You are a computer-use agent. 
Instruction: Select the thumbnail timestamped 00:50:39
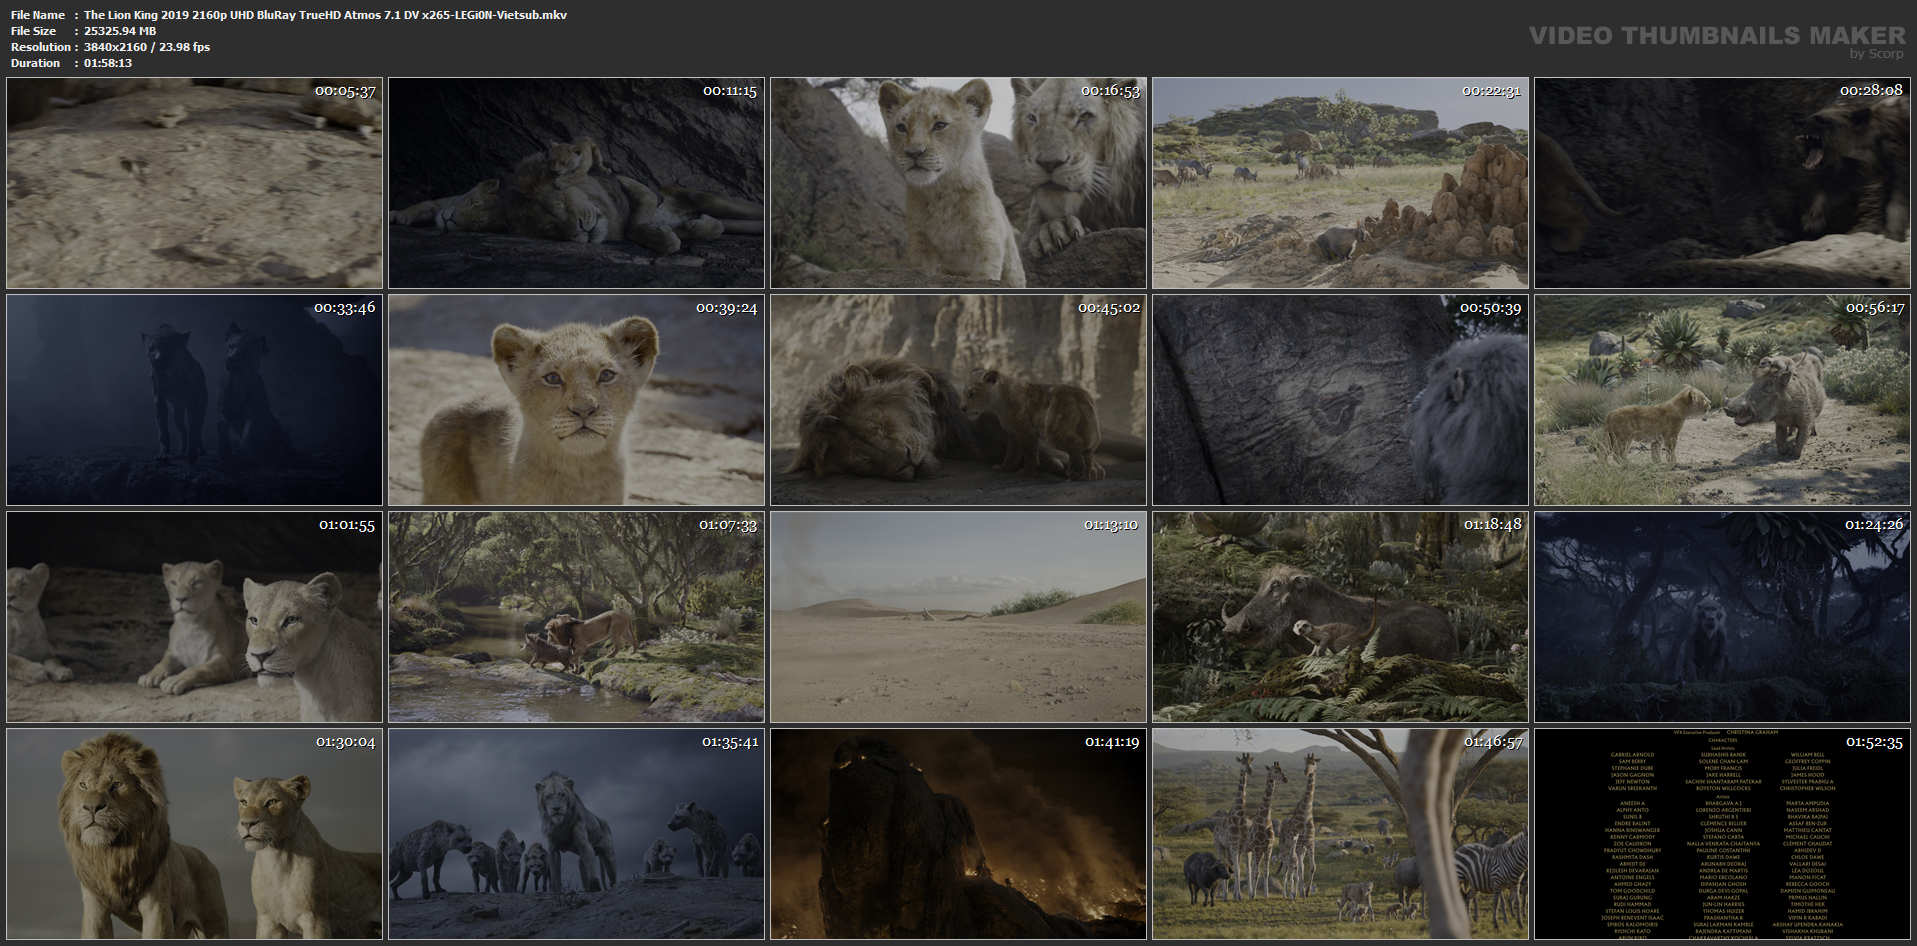tap(1340, 400)
